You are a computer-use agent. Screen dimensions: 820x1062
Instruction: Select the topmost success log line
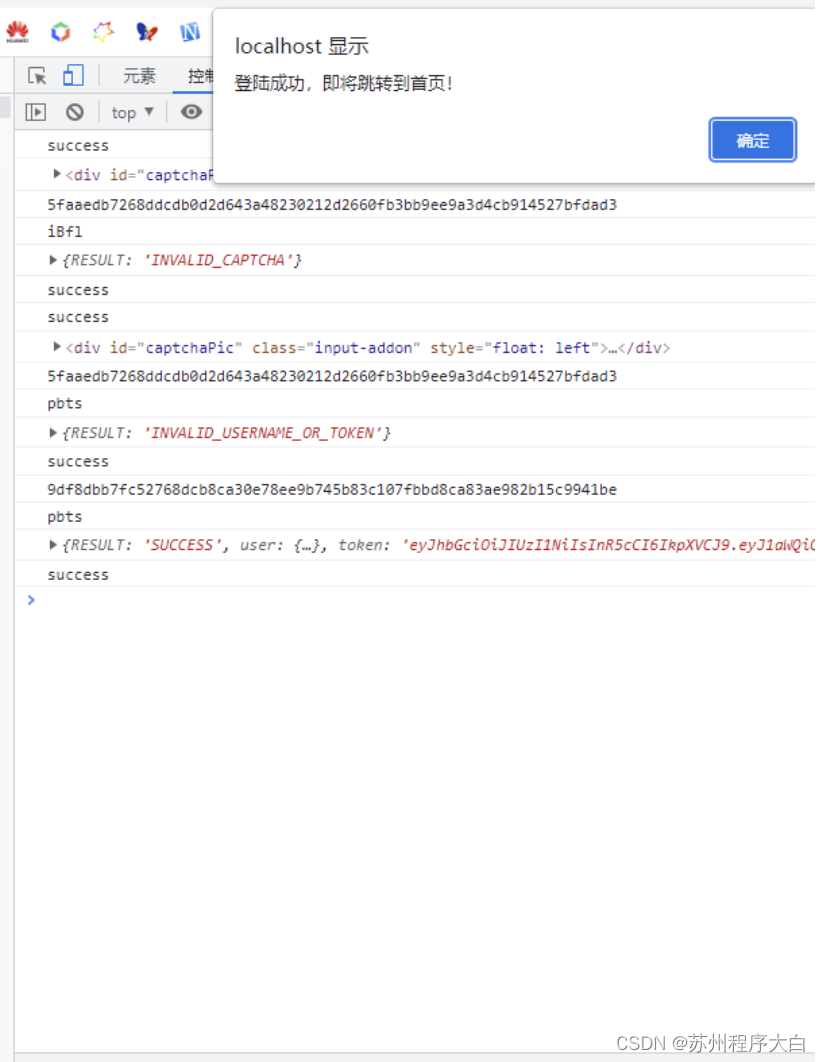[x=78, y=146]
